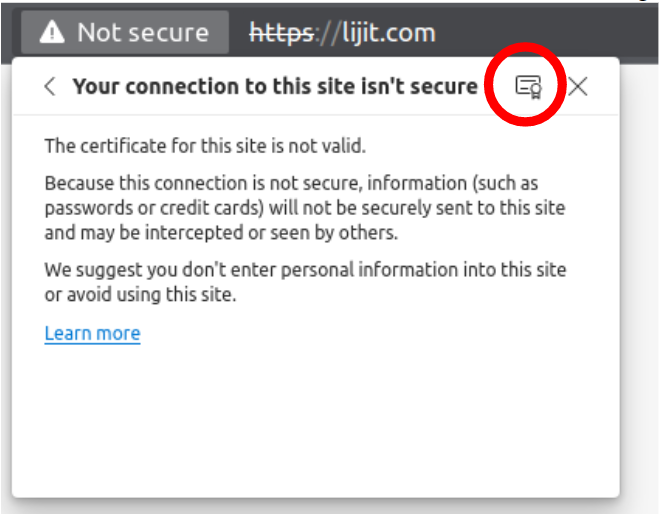Click the "certificate for this site is not valid" line

coord(205,146)
